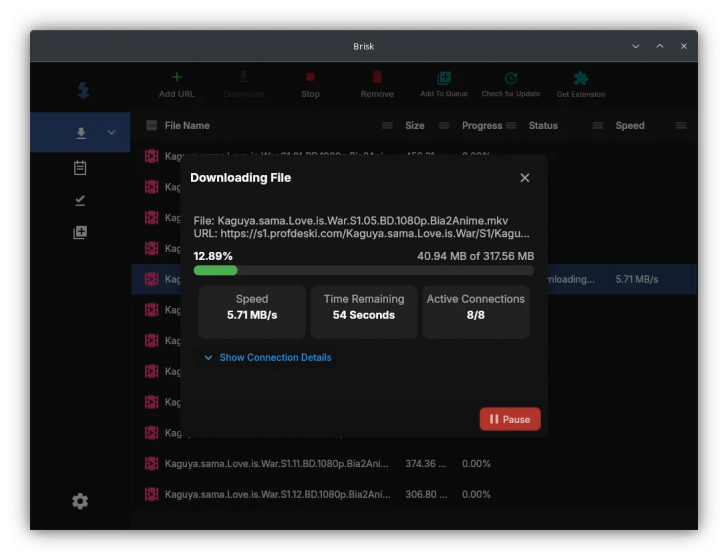The width and height of the screenshot is (728, 560).
Task: Click the 5.71 MB/s speed cell in list
Action: pos(637,279)
